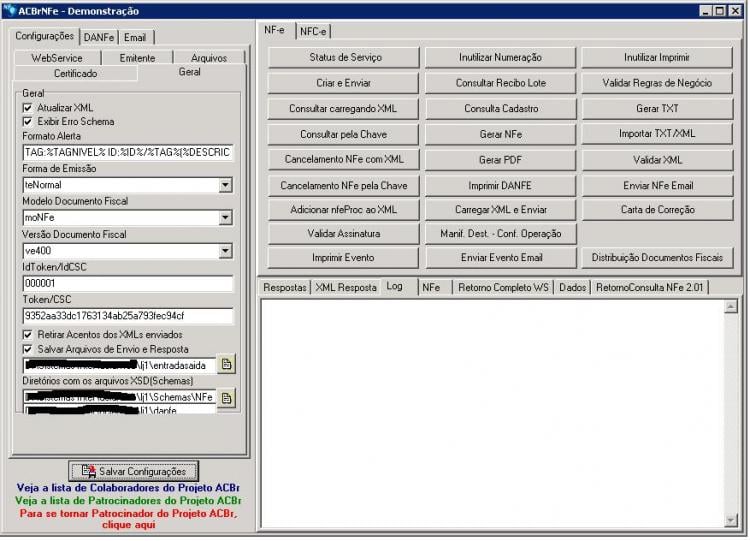Open Versão Documento Fiscal dropdown
Viewport: 750px width, 541px height.
click(225, 251)
